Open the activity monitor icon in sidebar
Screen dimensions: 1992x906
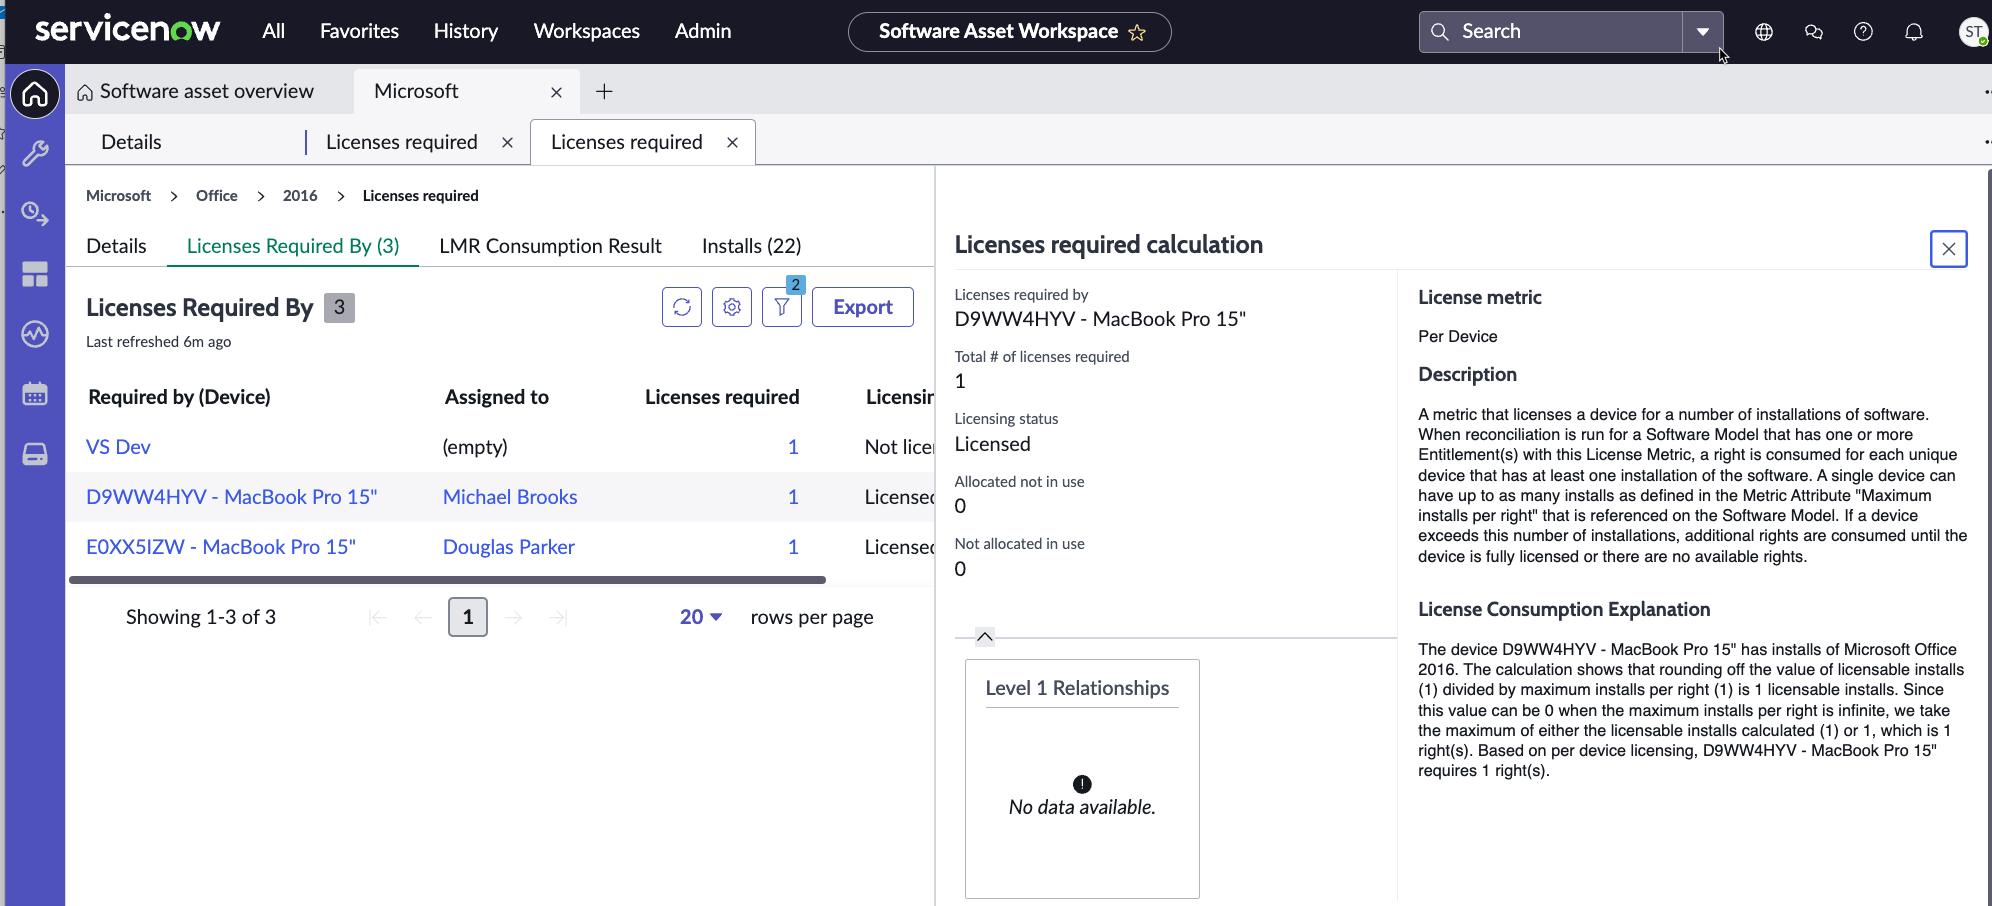[35, 334]
